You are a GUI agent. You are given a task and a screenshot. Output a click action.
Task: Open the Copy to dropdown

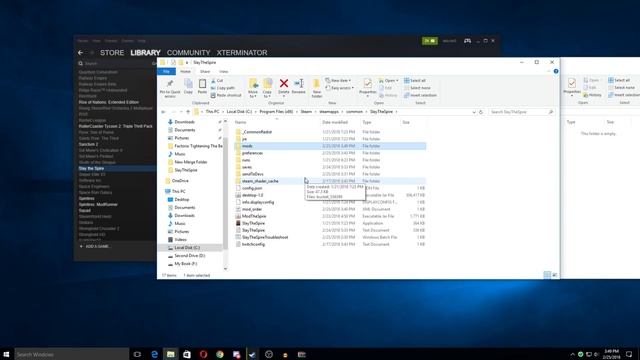267,88
